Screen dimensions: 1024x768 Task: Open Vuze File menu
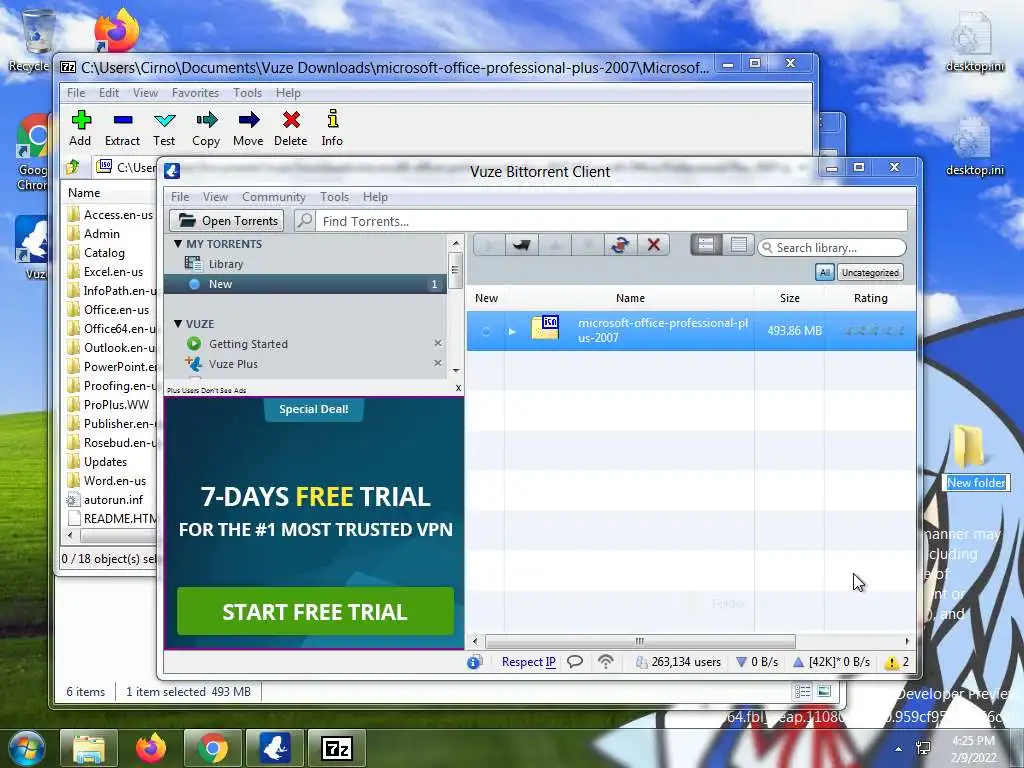click(180, 197)
